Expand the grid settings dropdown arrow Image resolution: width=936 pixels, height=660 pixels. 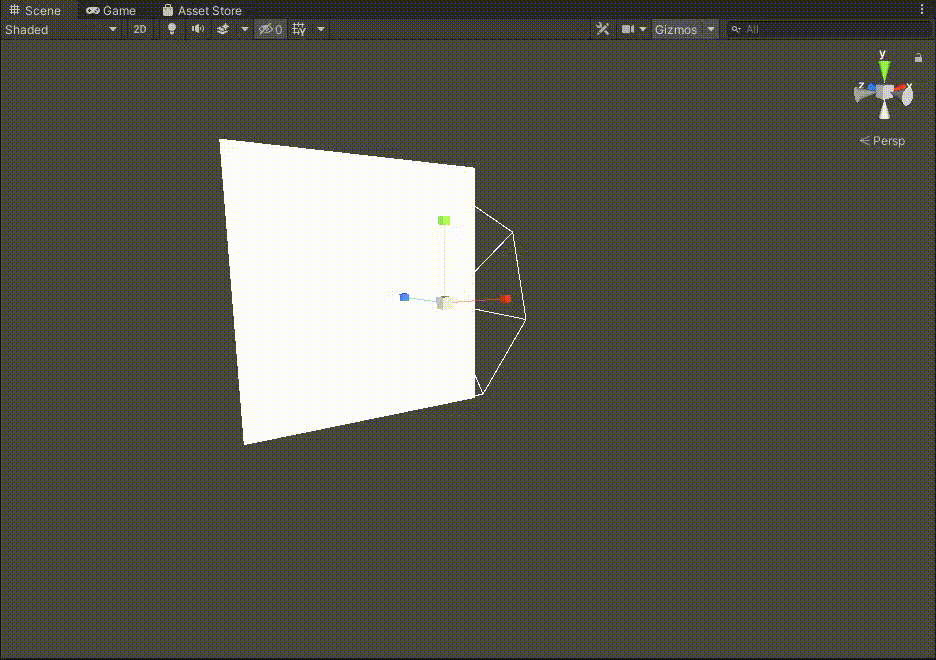click(321, 29)
